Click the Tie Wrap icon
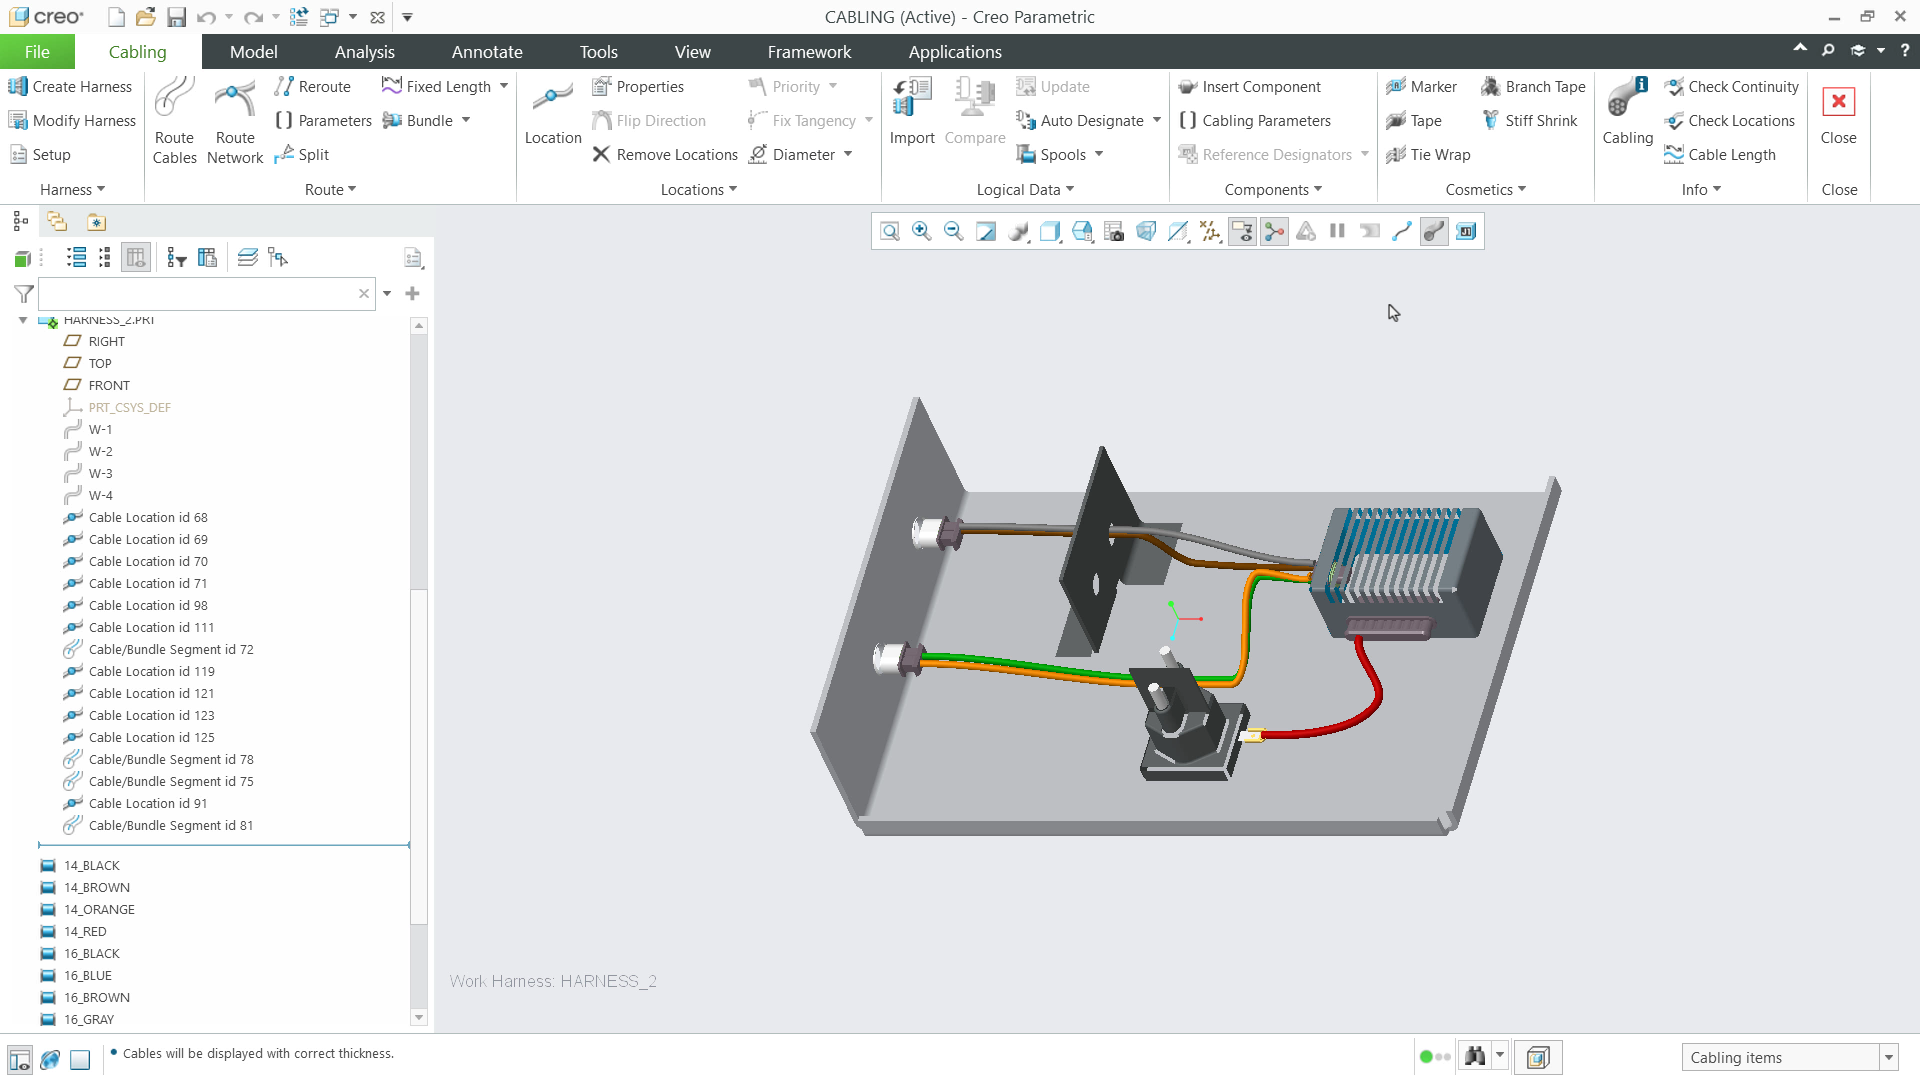Screen dimensions: 1920x1080 (1396, 154)
